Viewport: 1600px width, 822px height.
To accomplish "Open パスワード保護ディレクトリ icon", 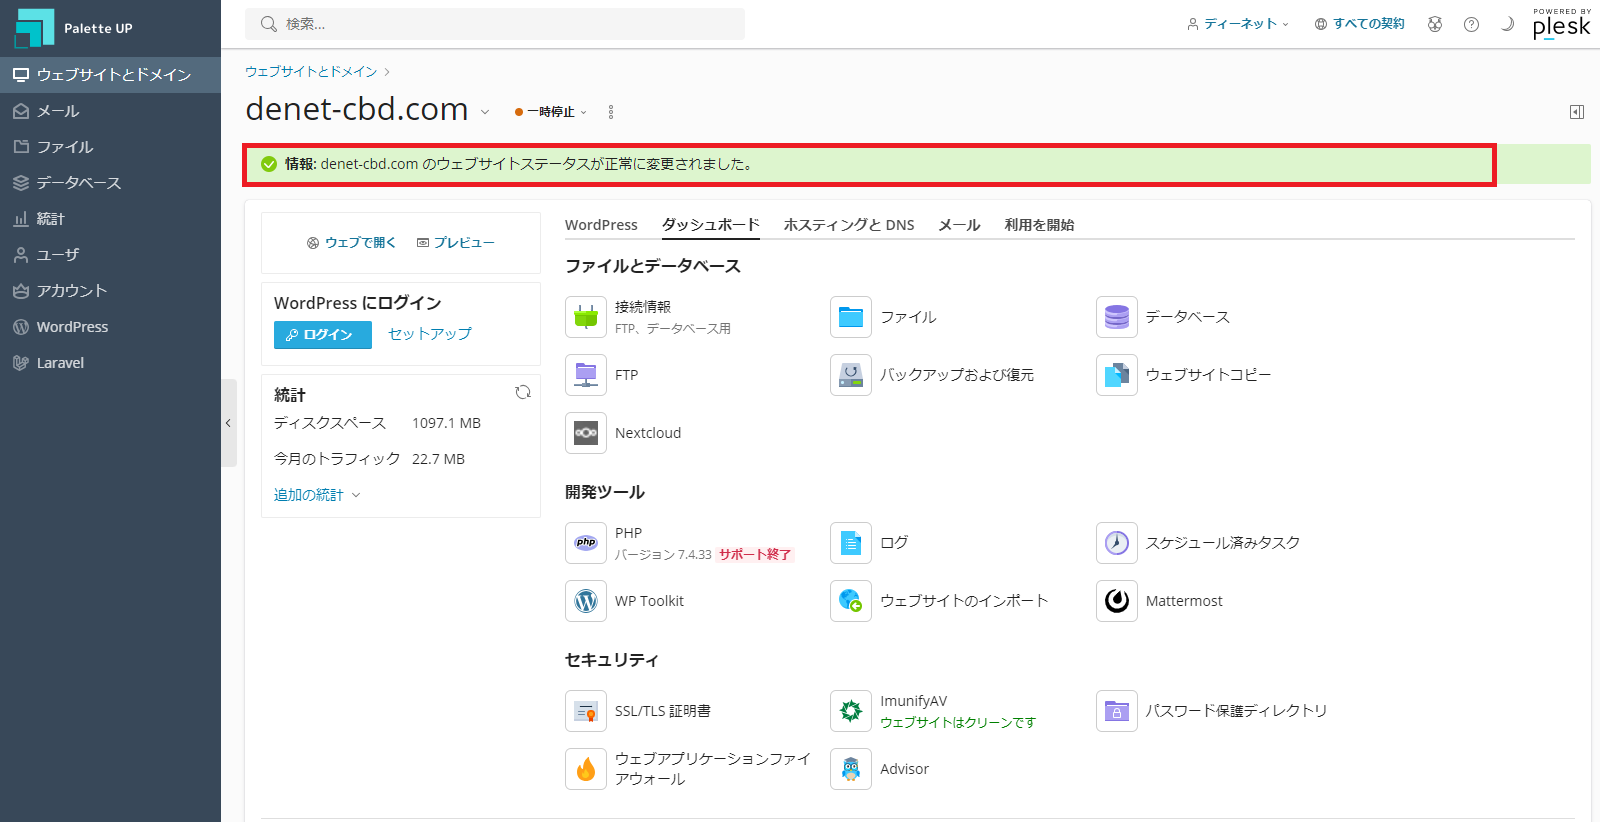I will pos(1117,711).
